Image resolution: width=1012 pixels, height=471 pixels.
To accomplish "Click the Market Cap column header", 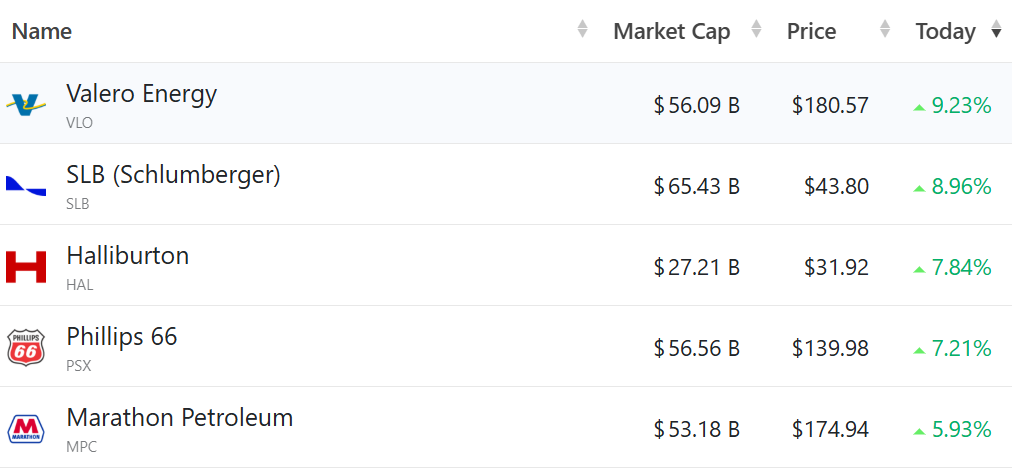I will point(671,31).
